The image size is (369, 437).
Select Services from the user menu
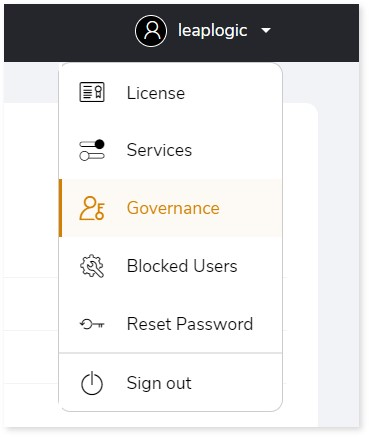coord(171,150)
